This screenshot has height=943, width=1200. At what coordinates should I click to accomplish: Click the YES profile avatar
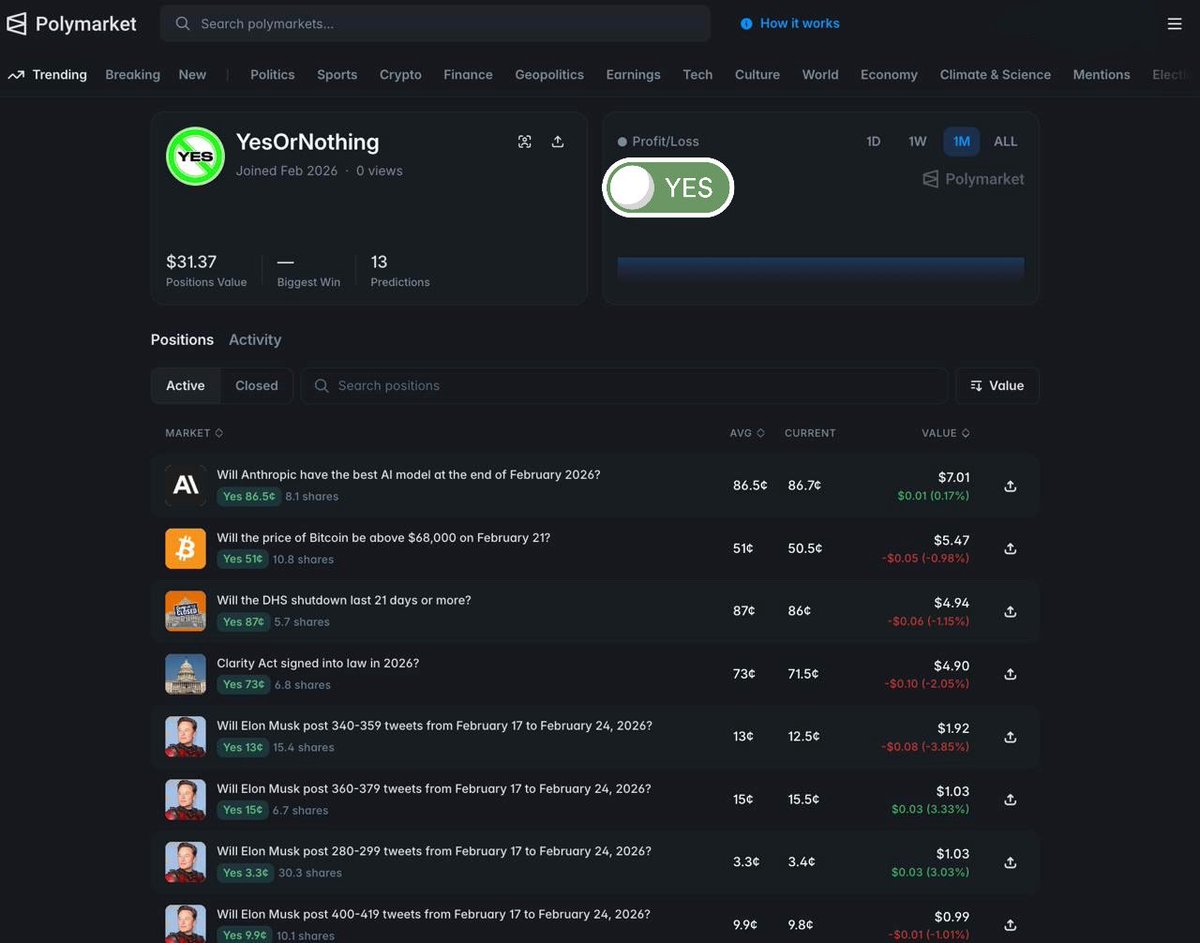[195, 156]
